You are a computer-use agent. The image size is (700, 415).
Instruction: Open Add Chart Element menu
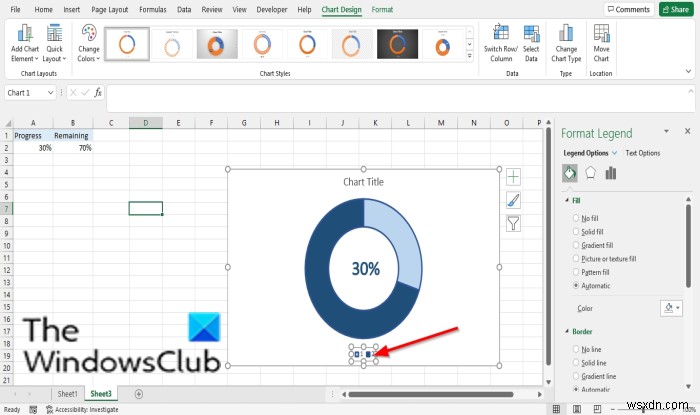(x=25, y=43)
